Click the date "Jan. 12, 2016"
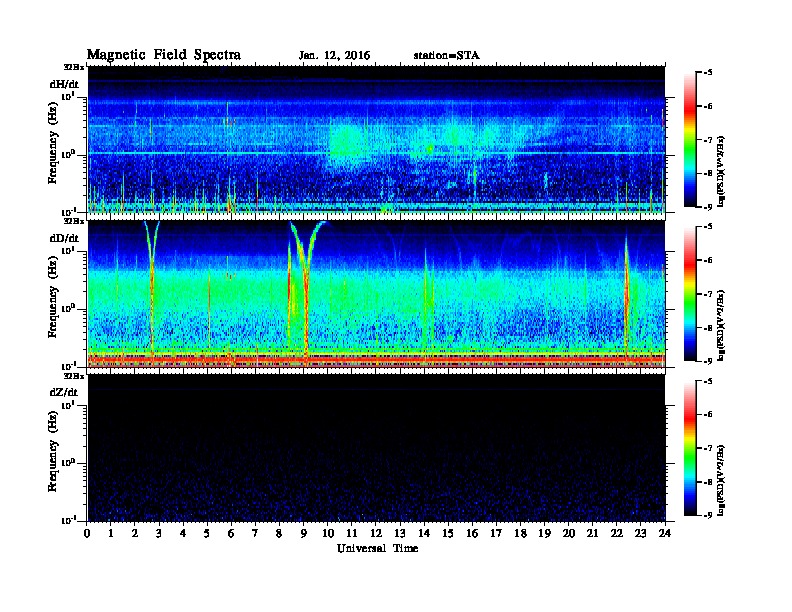 334,56
